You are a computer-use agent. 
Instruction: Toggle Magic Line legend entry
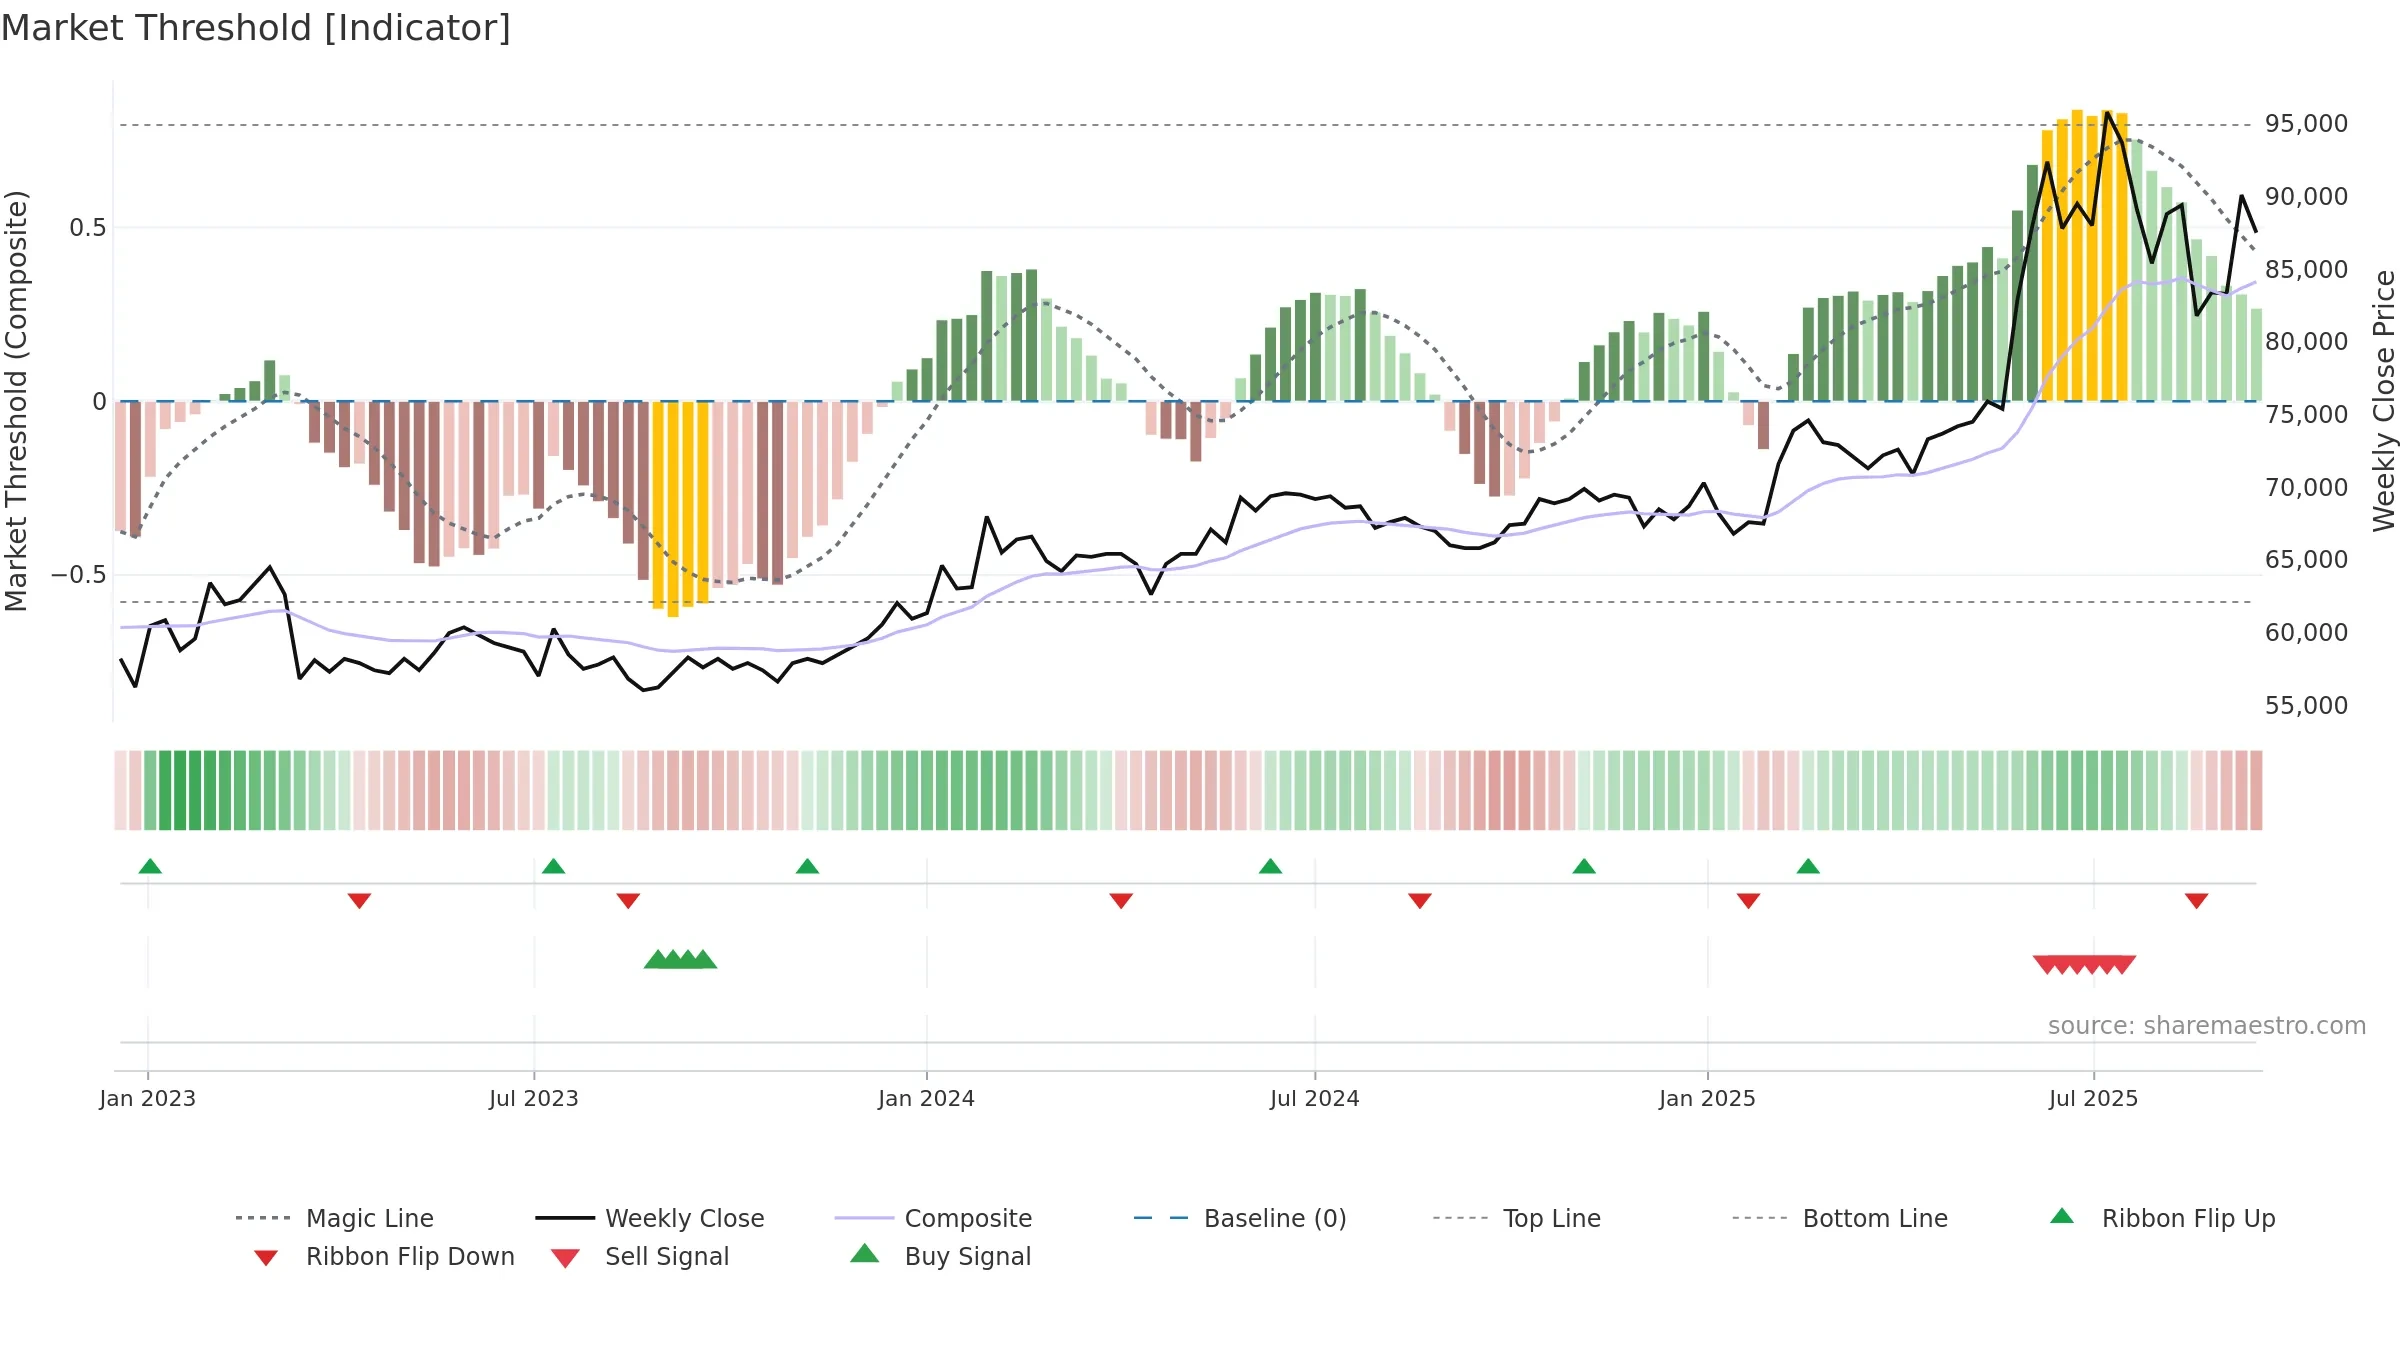335,1218
